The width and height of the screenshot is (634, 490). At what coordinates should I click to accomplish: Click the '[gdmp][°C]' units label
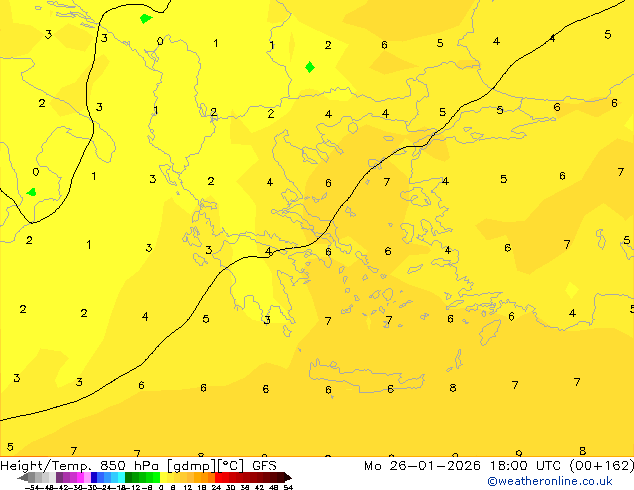[x=205, y=466]
